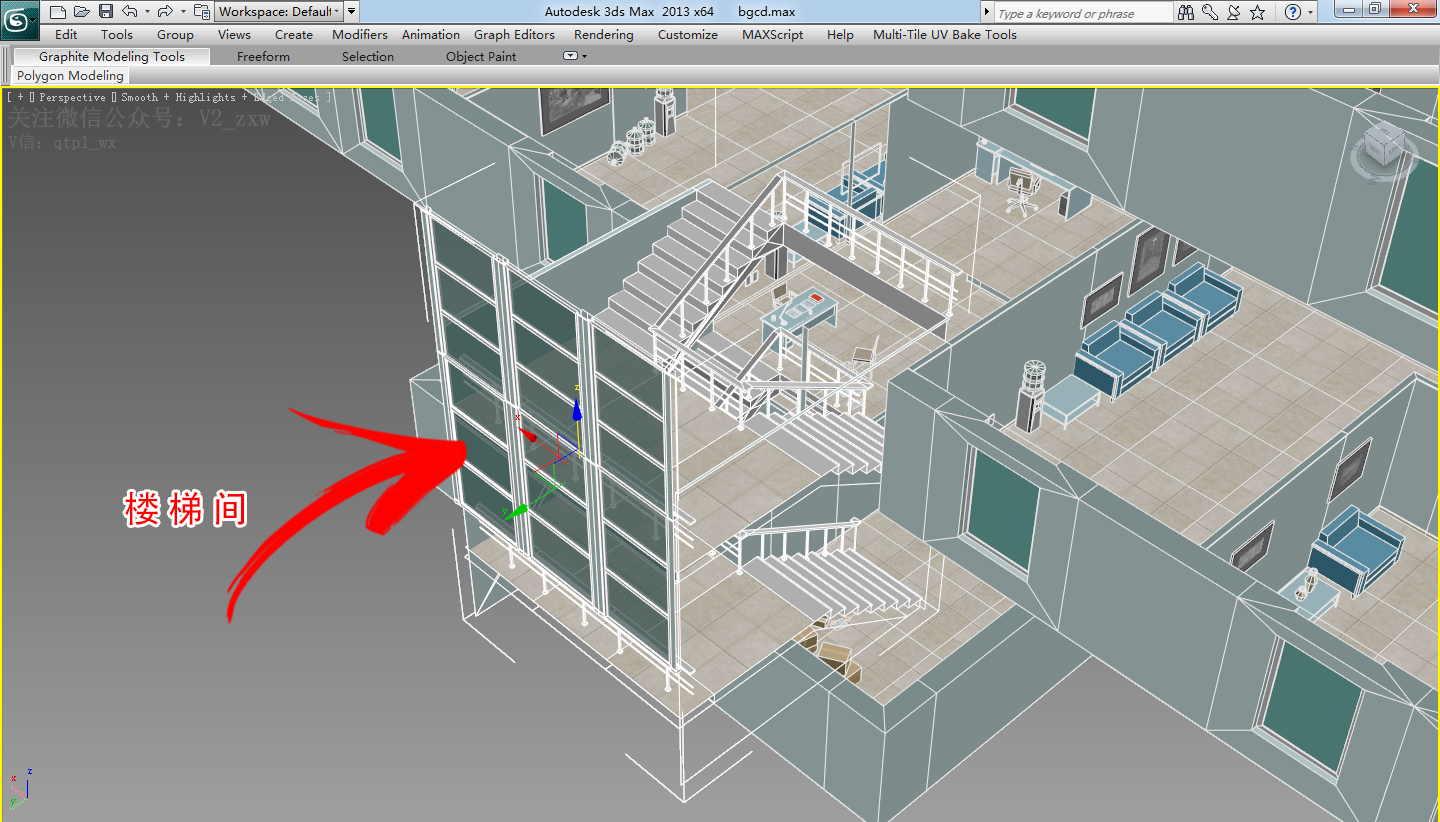Open the Create menu
This screenshot has width=1440, height=822.
coord(294,34)
